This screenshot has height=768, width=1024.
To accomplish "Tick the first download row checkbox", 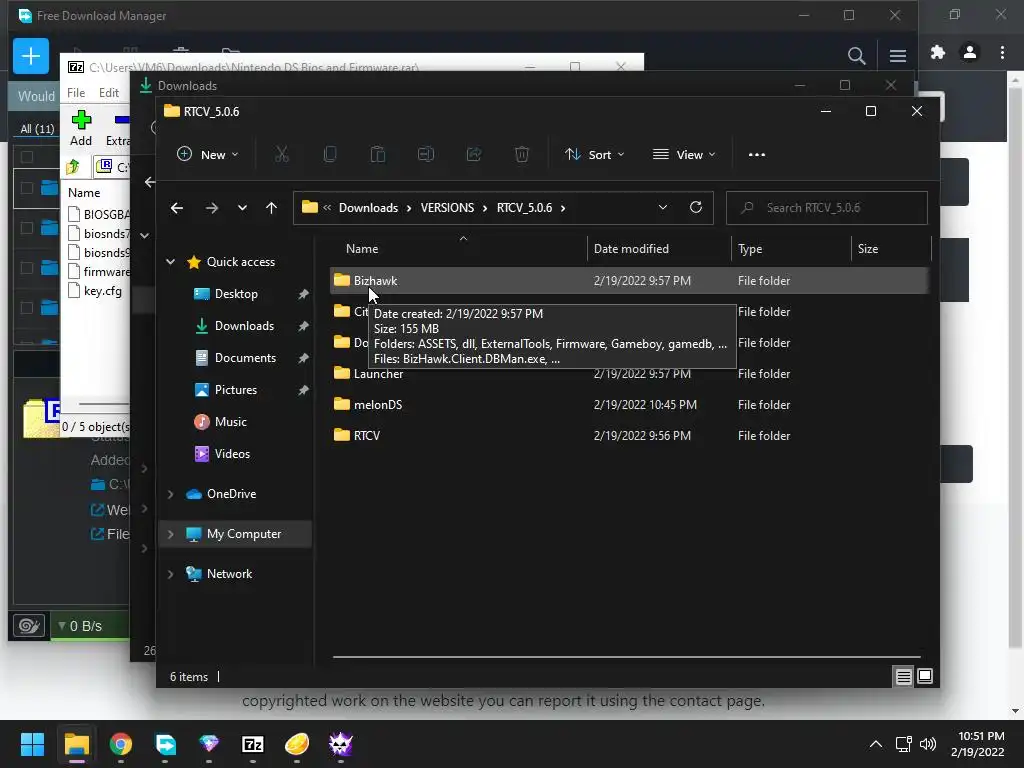I will (27, 188).
